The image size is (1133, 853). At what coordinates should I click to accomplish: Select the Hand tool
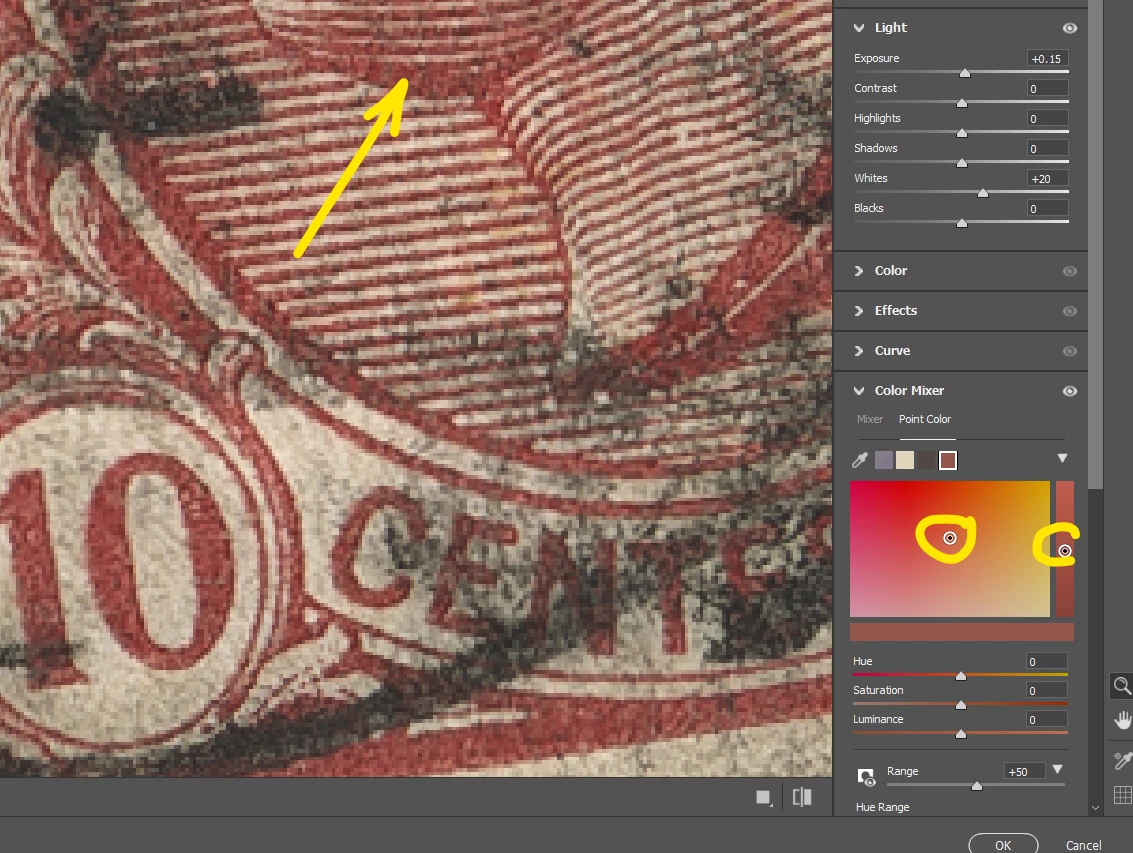pos(1122,721)
